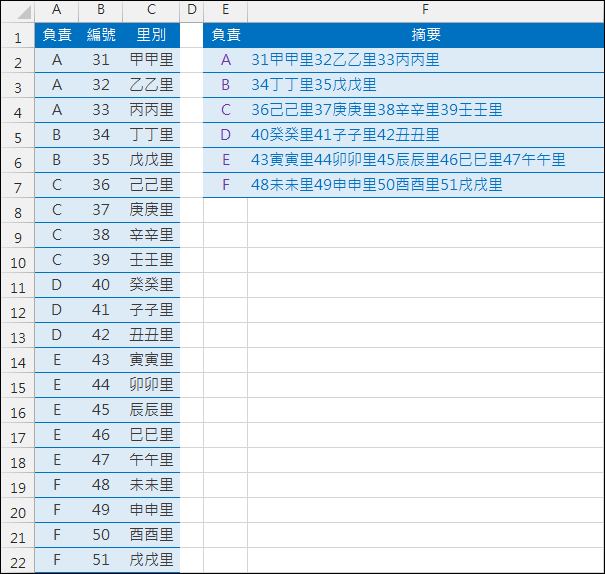Select cell with number 35

point(101,160)
